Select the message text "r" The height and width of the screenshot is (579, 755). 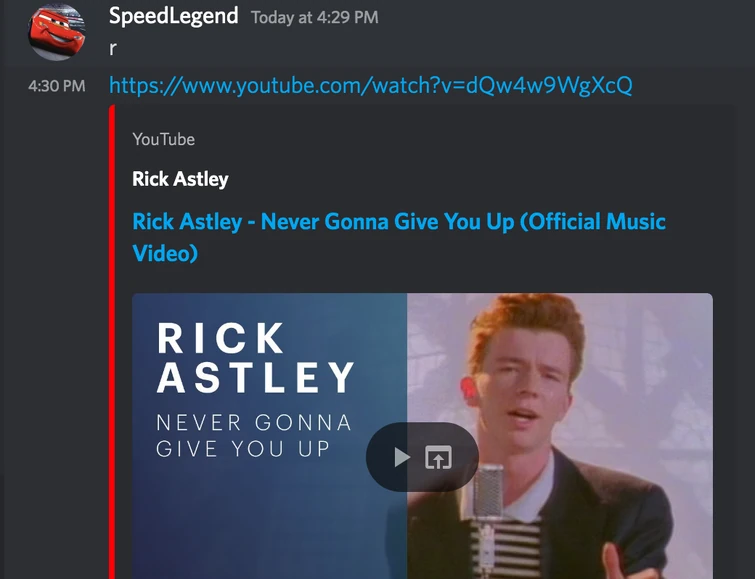coord(113,49)
